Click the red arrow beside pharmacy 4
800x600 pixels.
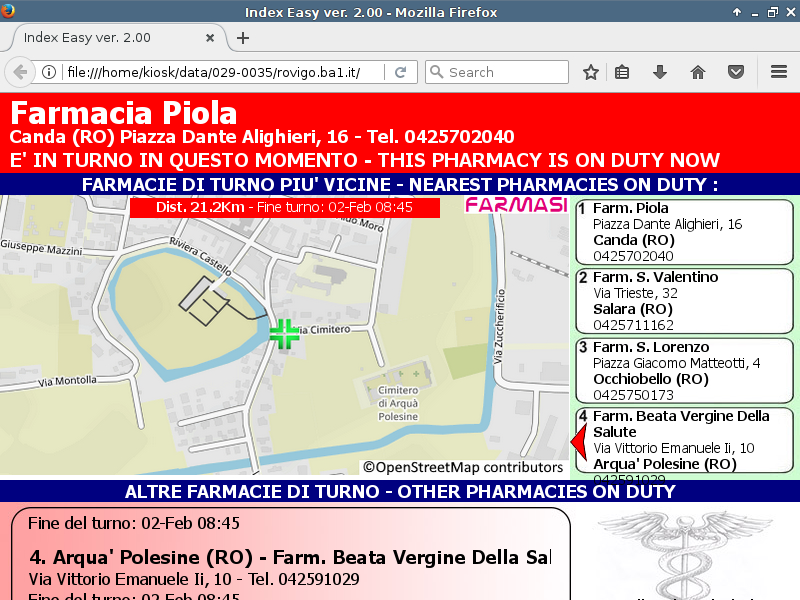[x=577, y=440]
